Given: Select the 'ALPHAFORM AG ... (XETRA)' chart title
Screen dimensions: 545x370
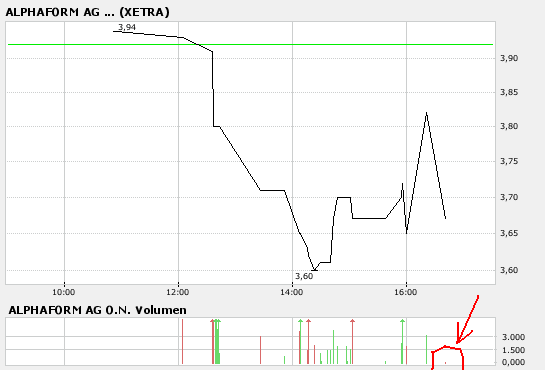Looking at the screenshot, I should pyautogui.click(x=88, y=12).
